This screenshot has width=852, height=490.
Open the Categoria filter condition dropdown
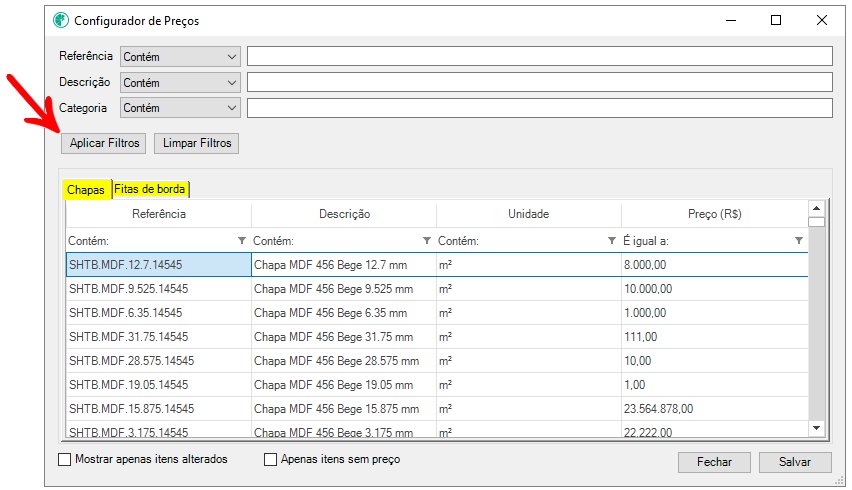(181, 108)
